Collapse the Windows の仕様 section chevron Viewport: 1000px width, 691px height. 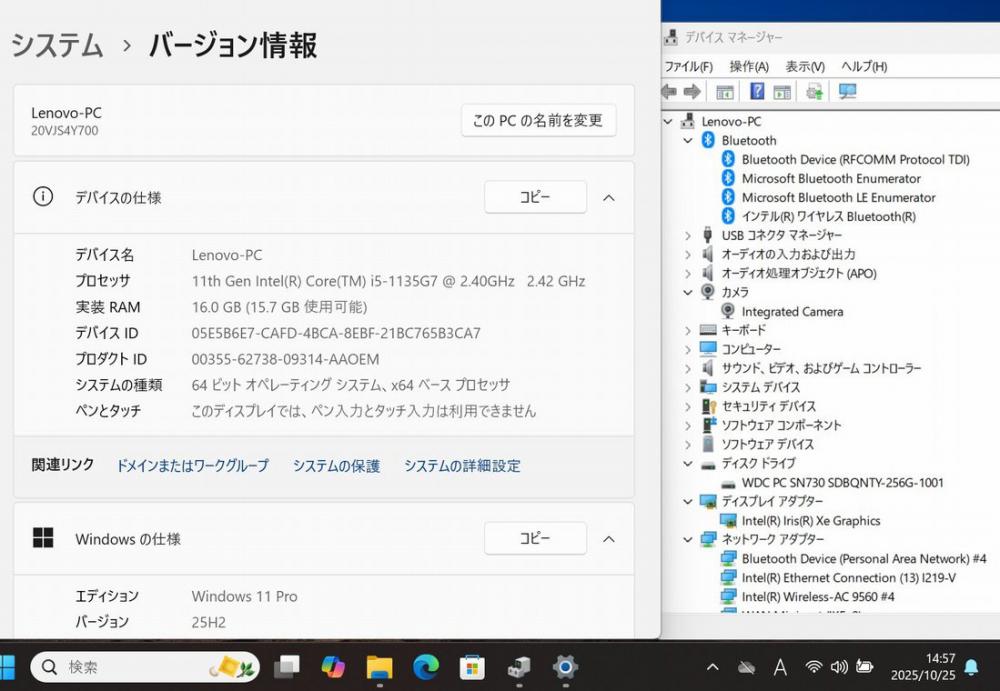[608, 539]
